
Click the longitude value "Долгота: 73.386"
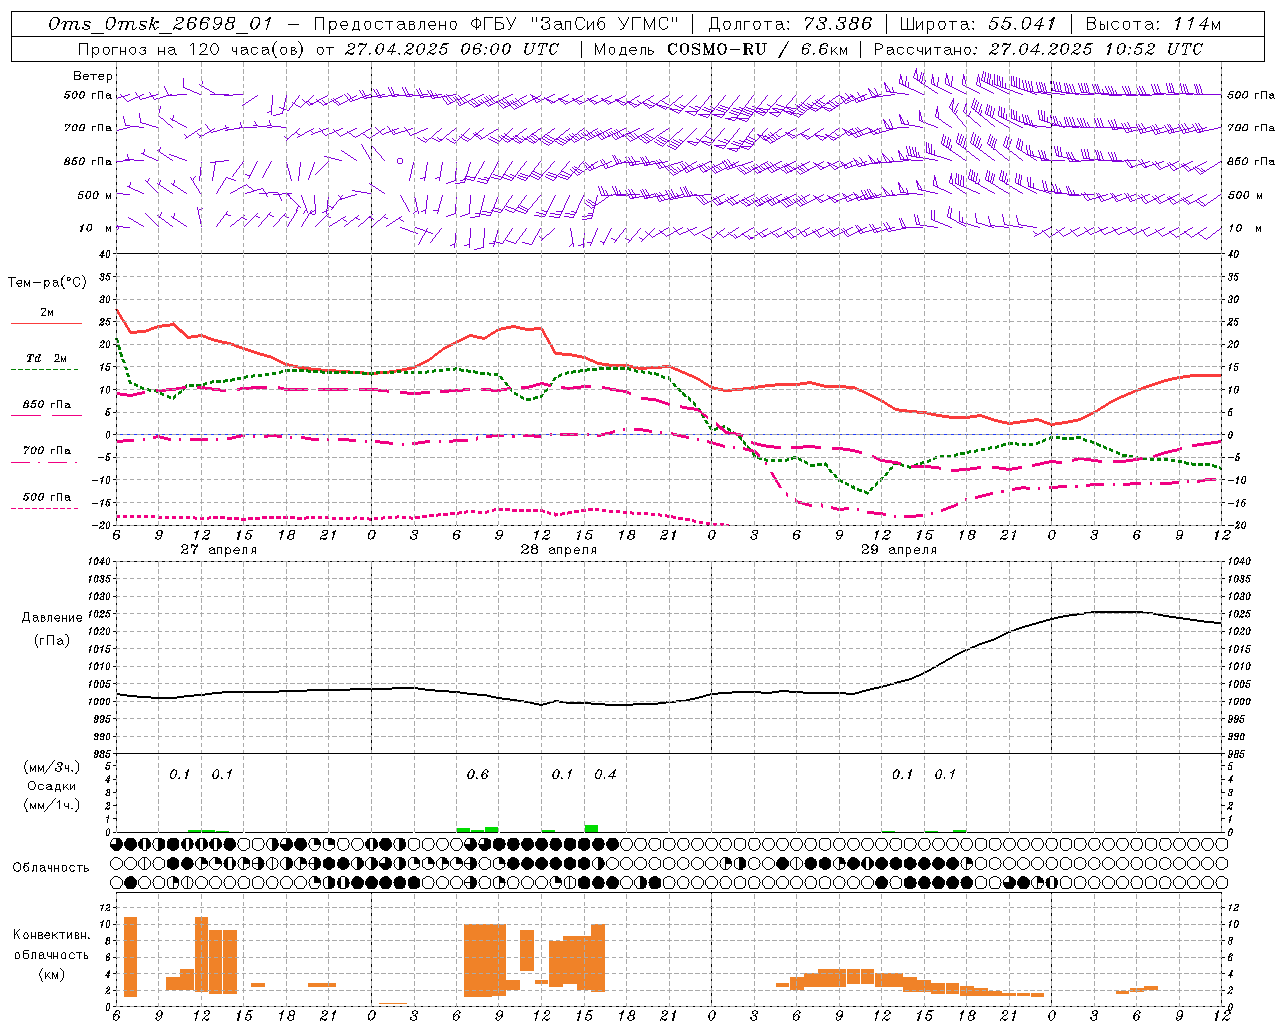tap(790, 24)
